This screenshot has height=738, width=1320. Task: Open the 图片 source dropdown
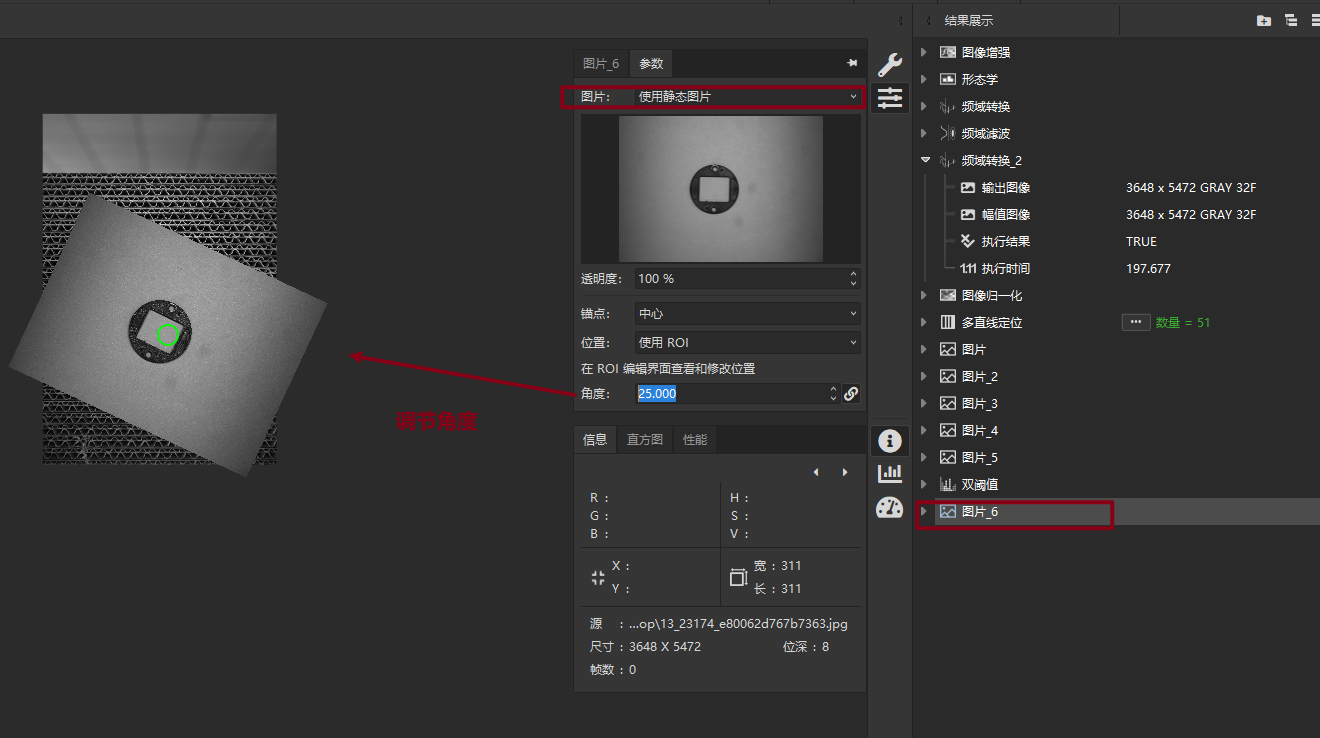[747, 97]
